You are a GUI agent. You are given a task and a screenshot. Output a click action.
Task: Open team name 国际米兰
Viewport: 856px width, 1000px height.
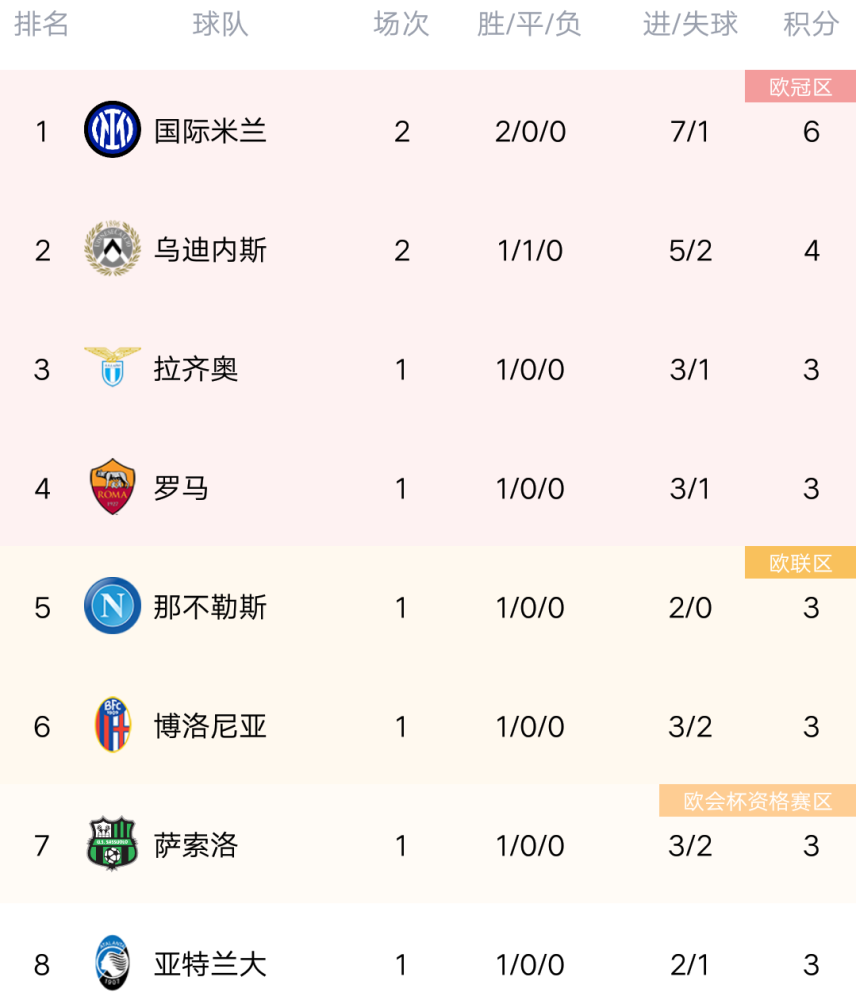[210, 131]
